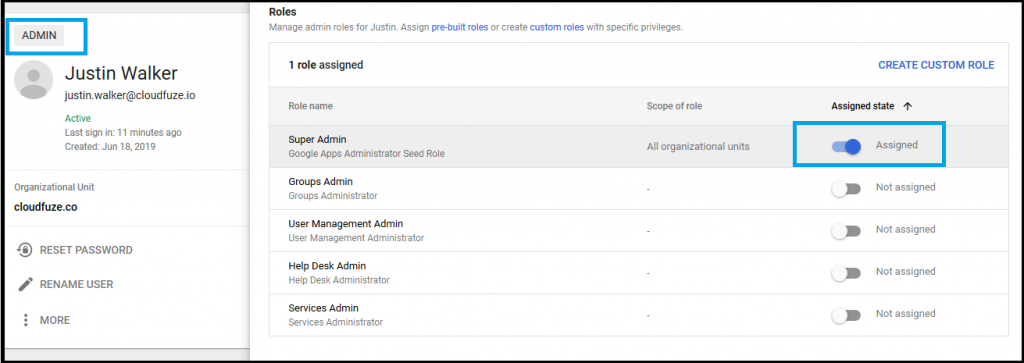This screenshot has height=363, width=1024.
Task: Open the More three-dot menu icon
Action: (x=25, y=320)
